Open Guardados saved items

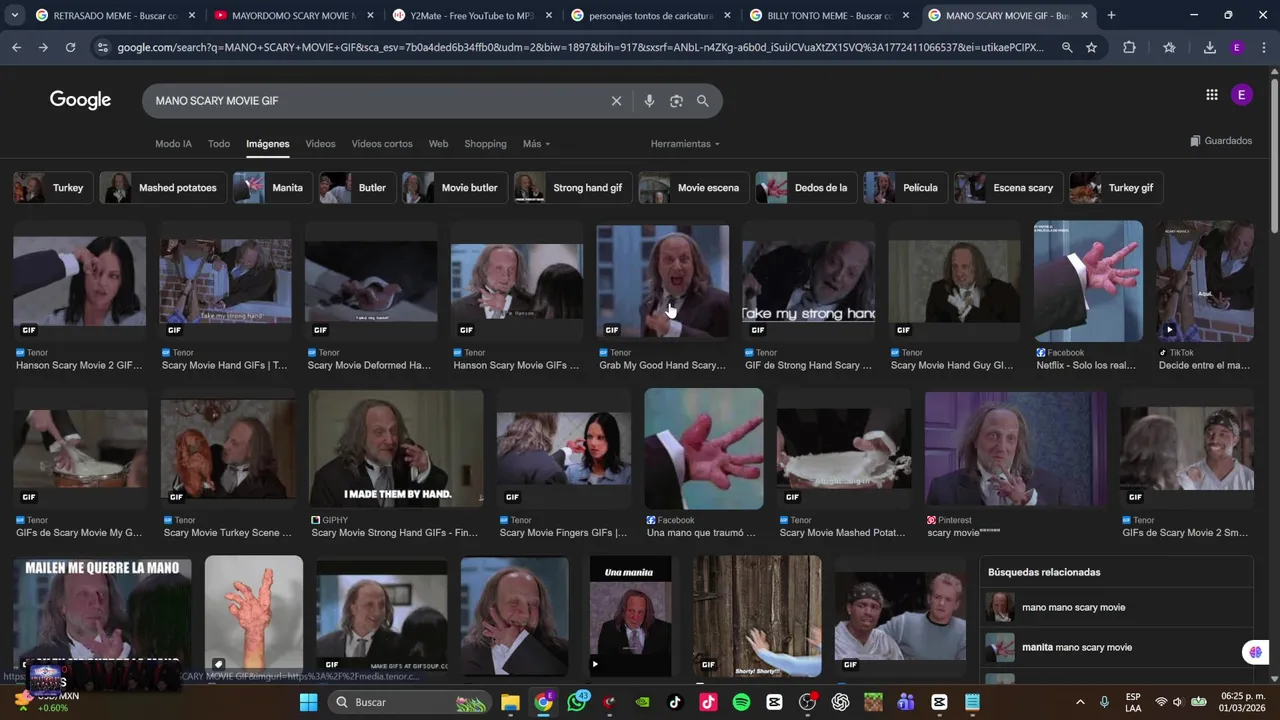click(1221, 141)
